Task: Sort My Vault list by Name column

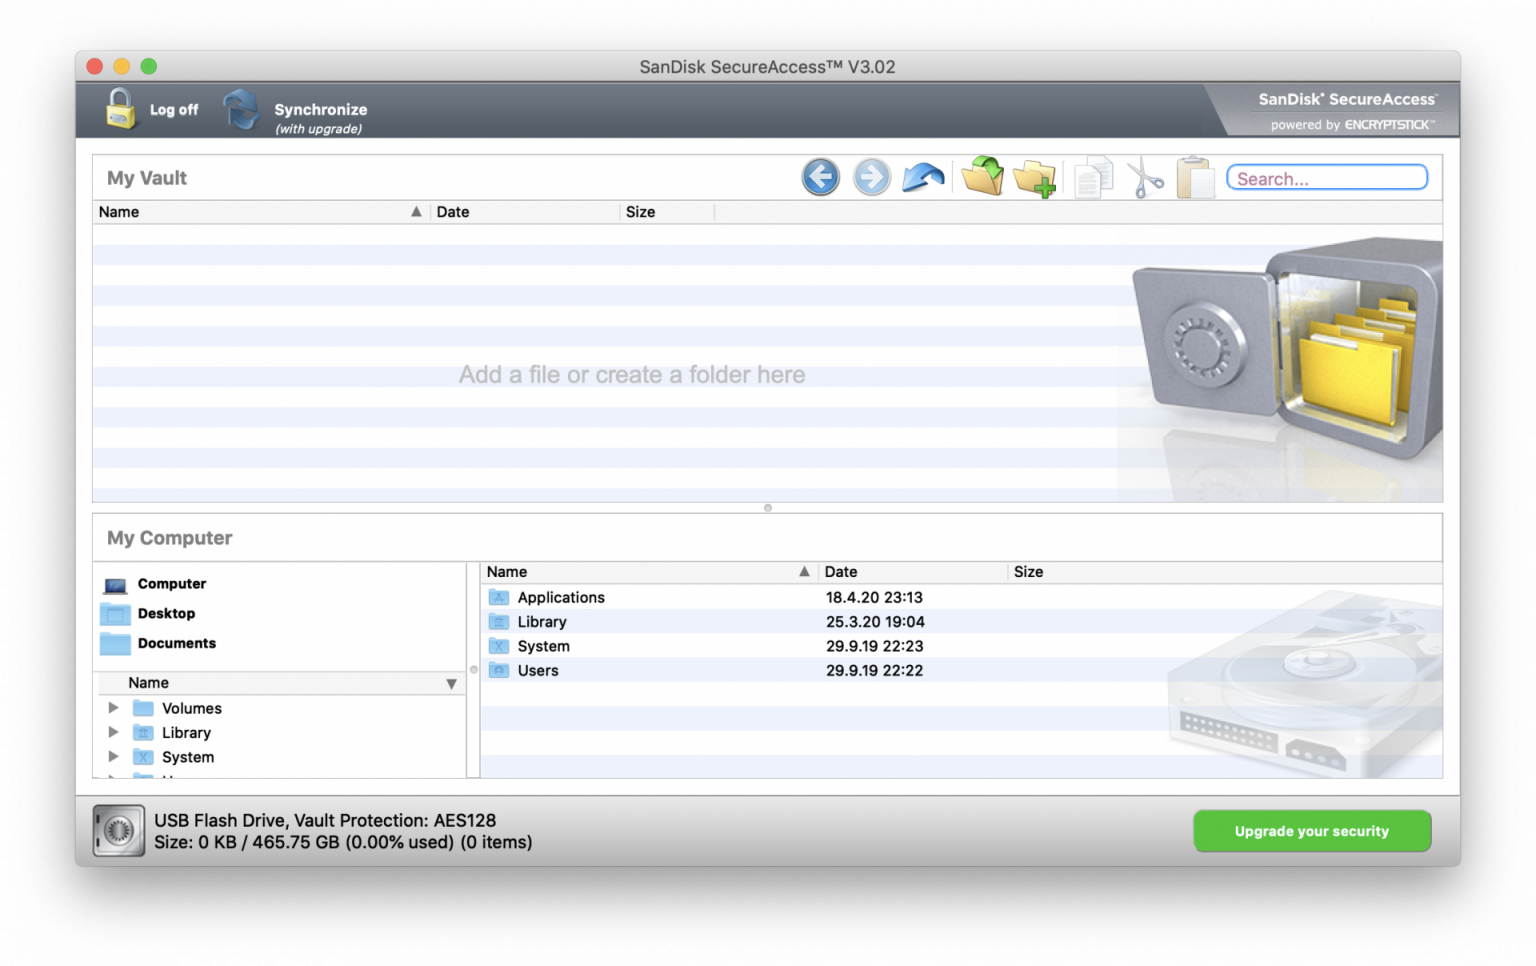Action: tap(261, 212)
